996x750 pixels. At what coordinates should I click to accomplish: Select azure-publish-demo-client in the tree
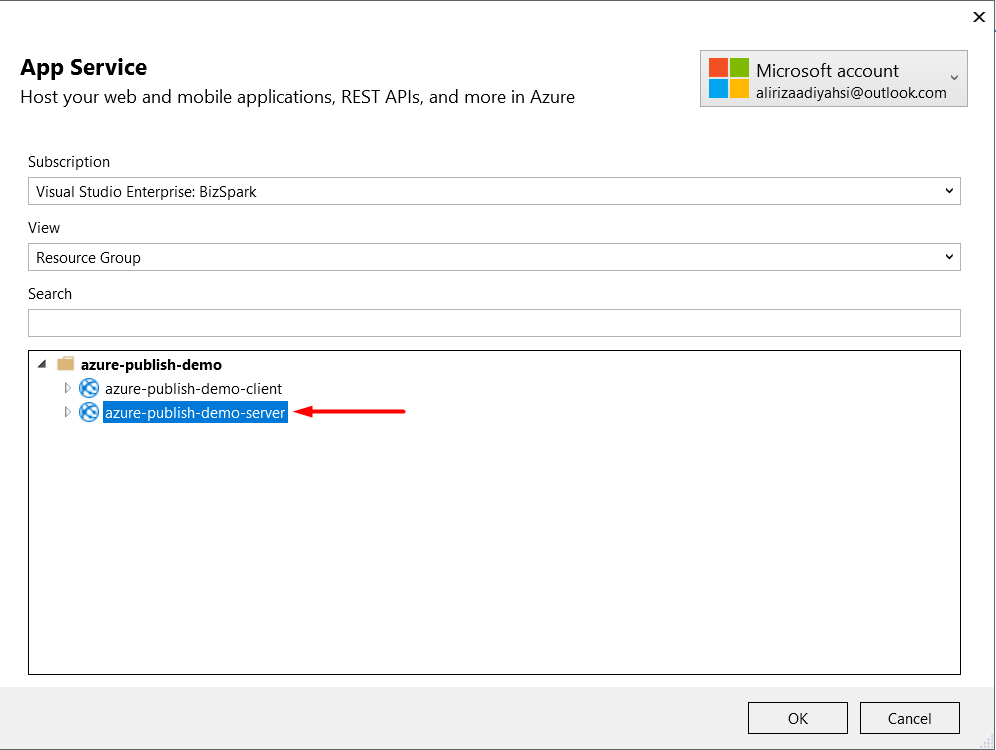193,389
